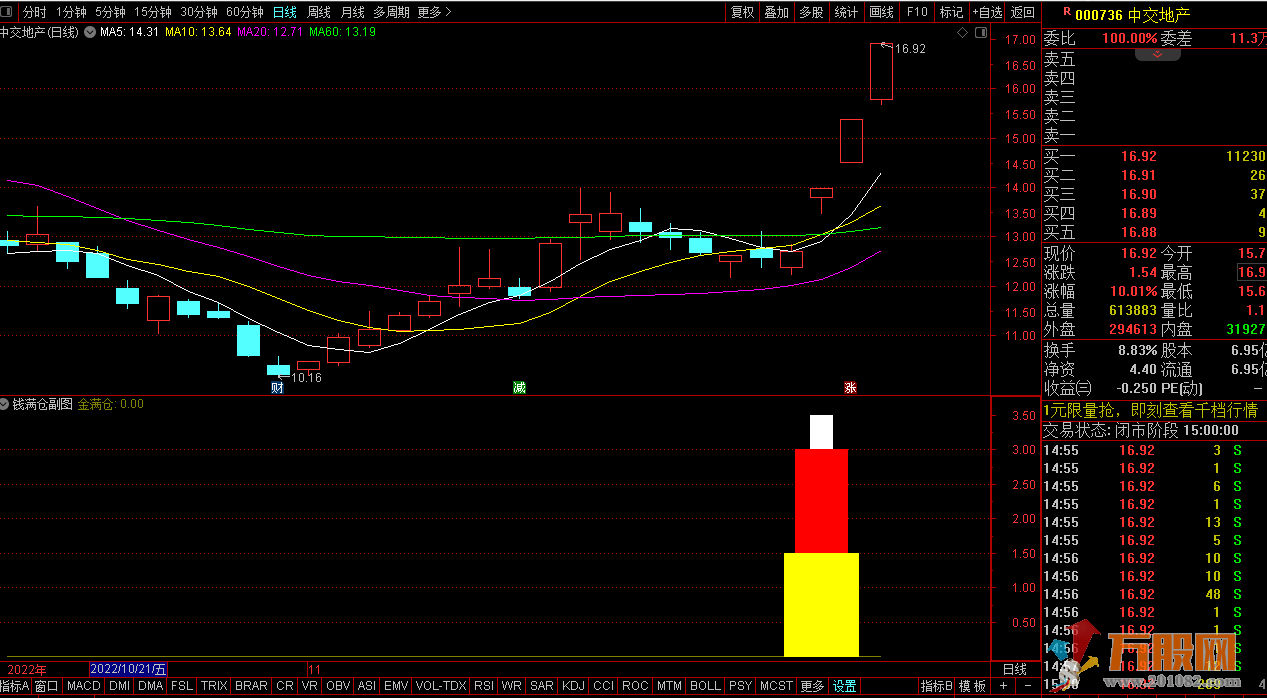The height and width of the screenshot is (698, 1267).
Task: Click the 买一 price 16.92
Action: 1138,157
